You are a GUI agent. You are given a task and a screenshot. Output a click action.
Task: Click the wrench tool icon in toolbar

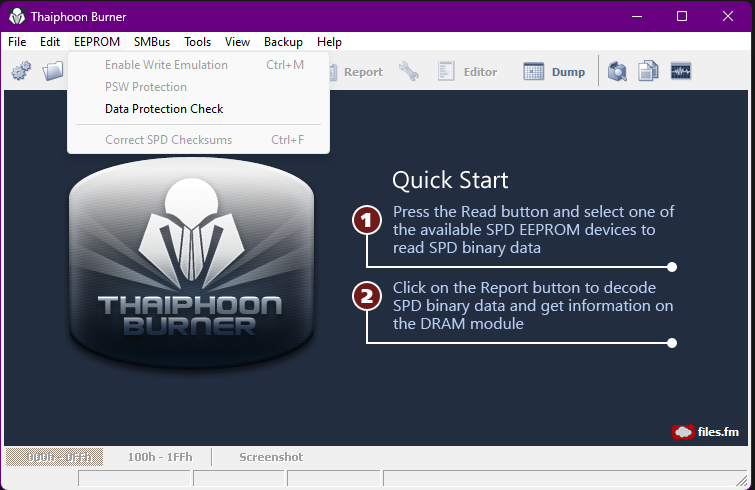pyautogui.click(x=409, y=71)
